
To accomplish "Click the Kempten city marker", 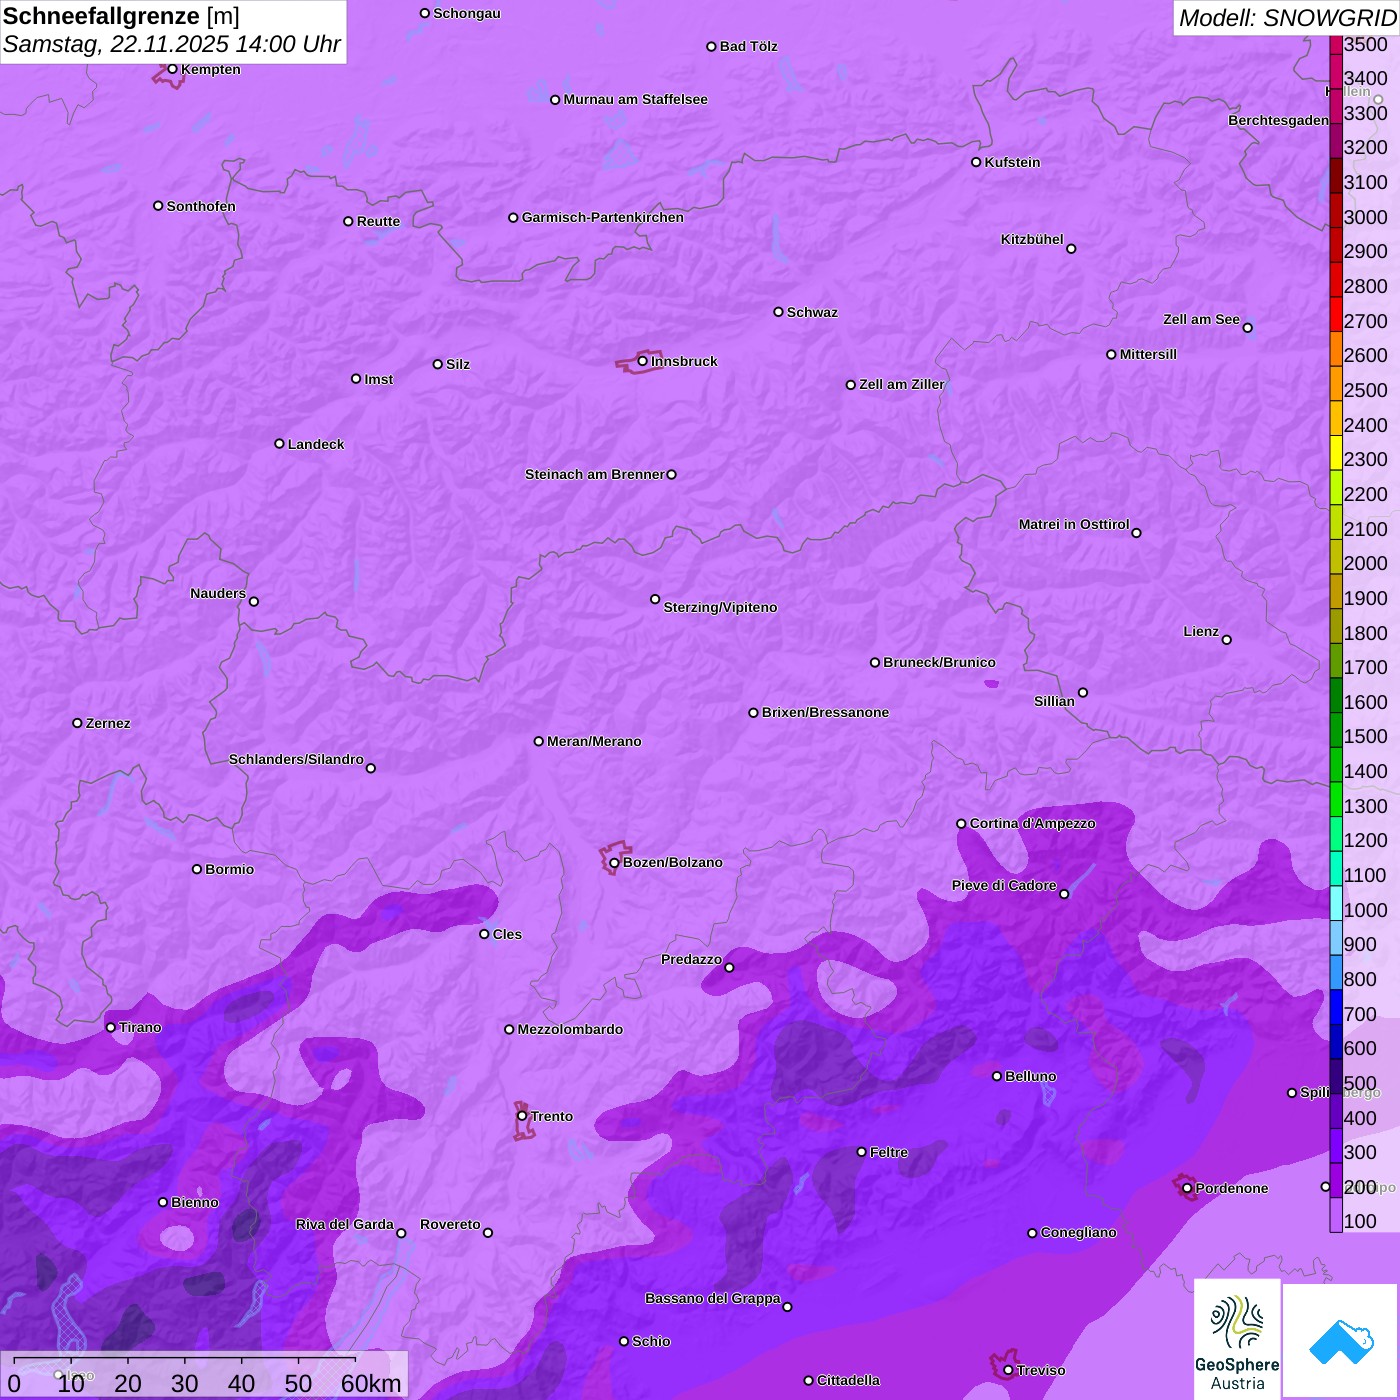I will (172, 69).
